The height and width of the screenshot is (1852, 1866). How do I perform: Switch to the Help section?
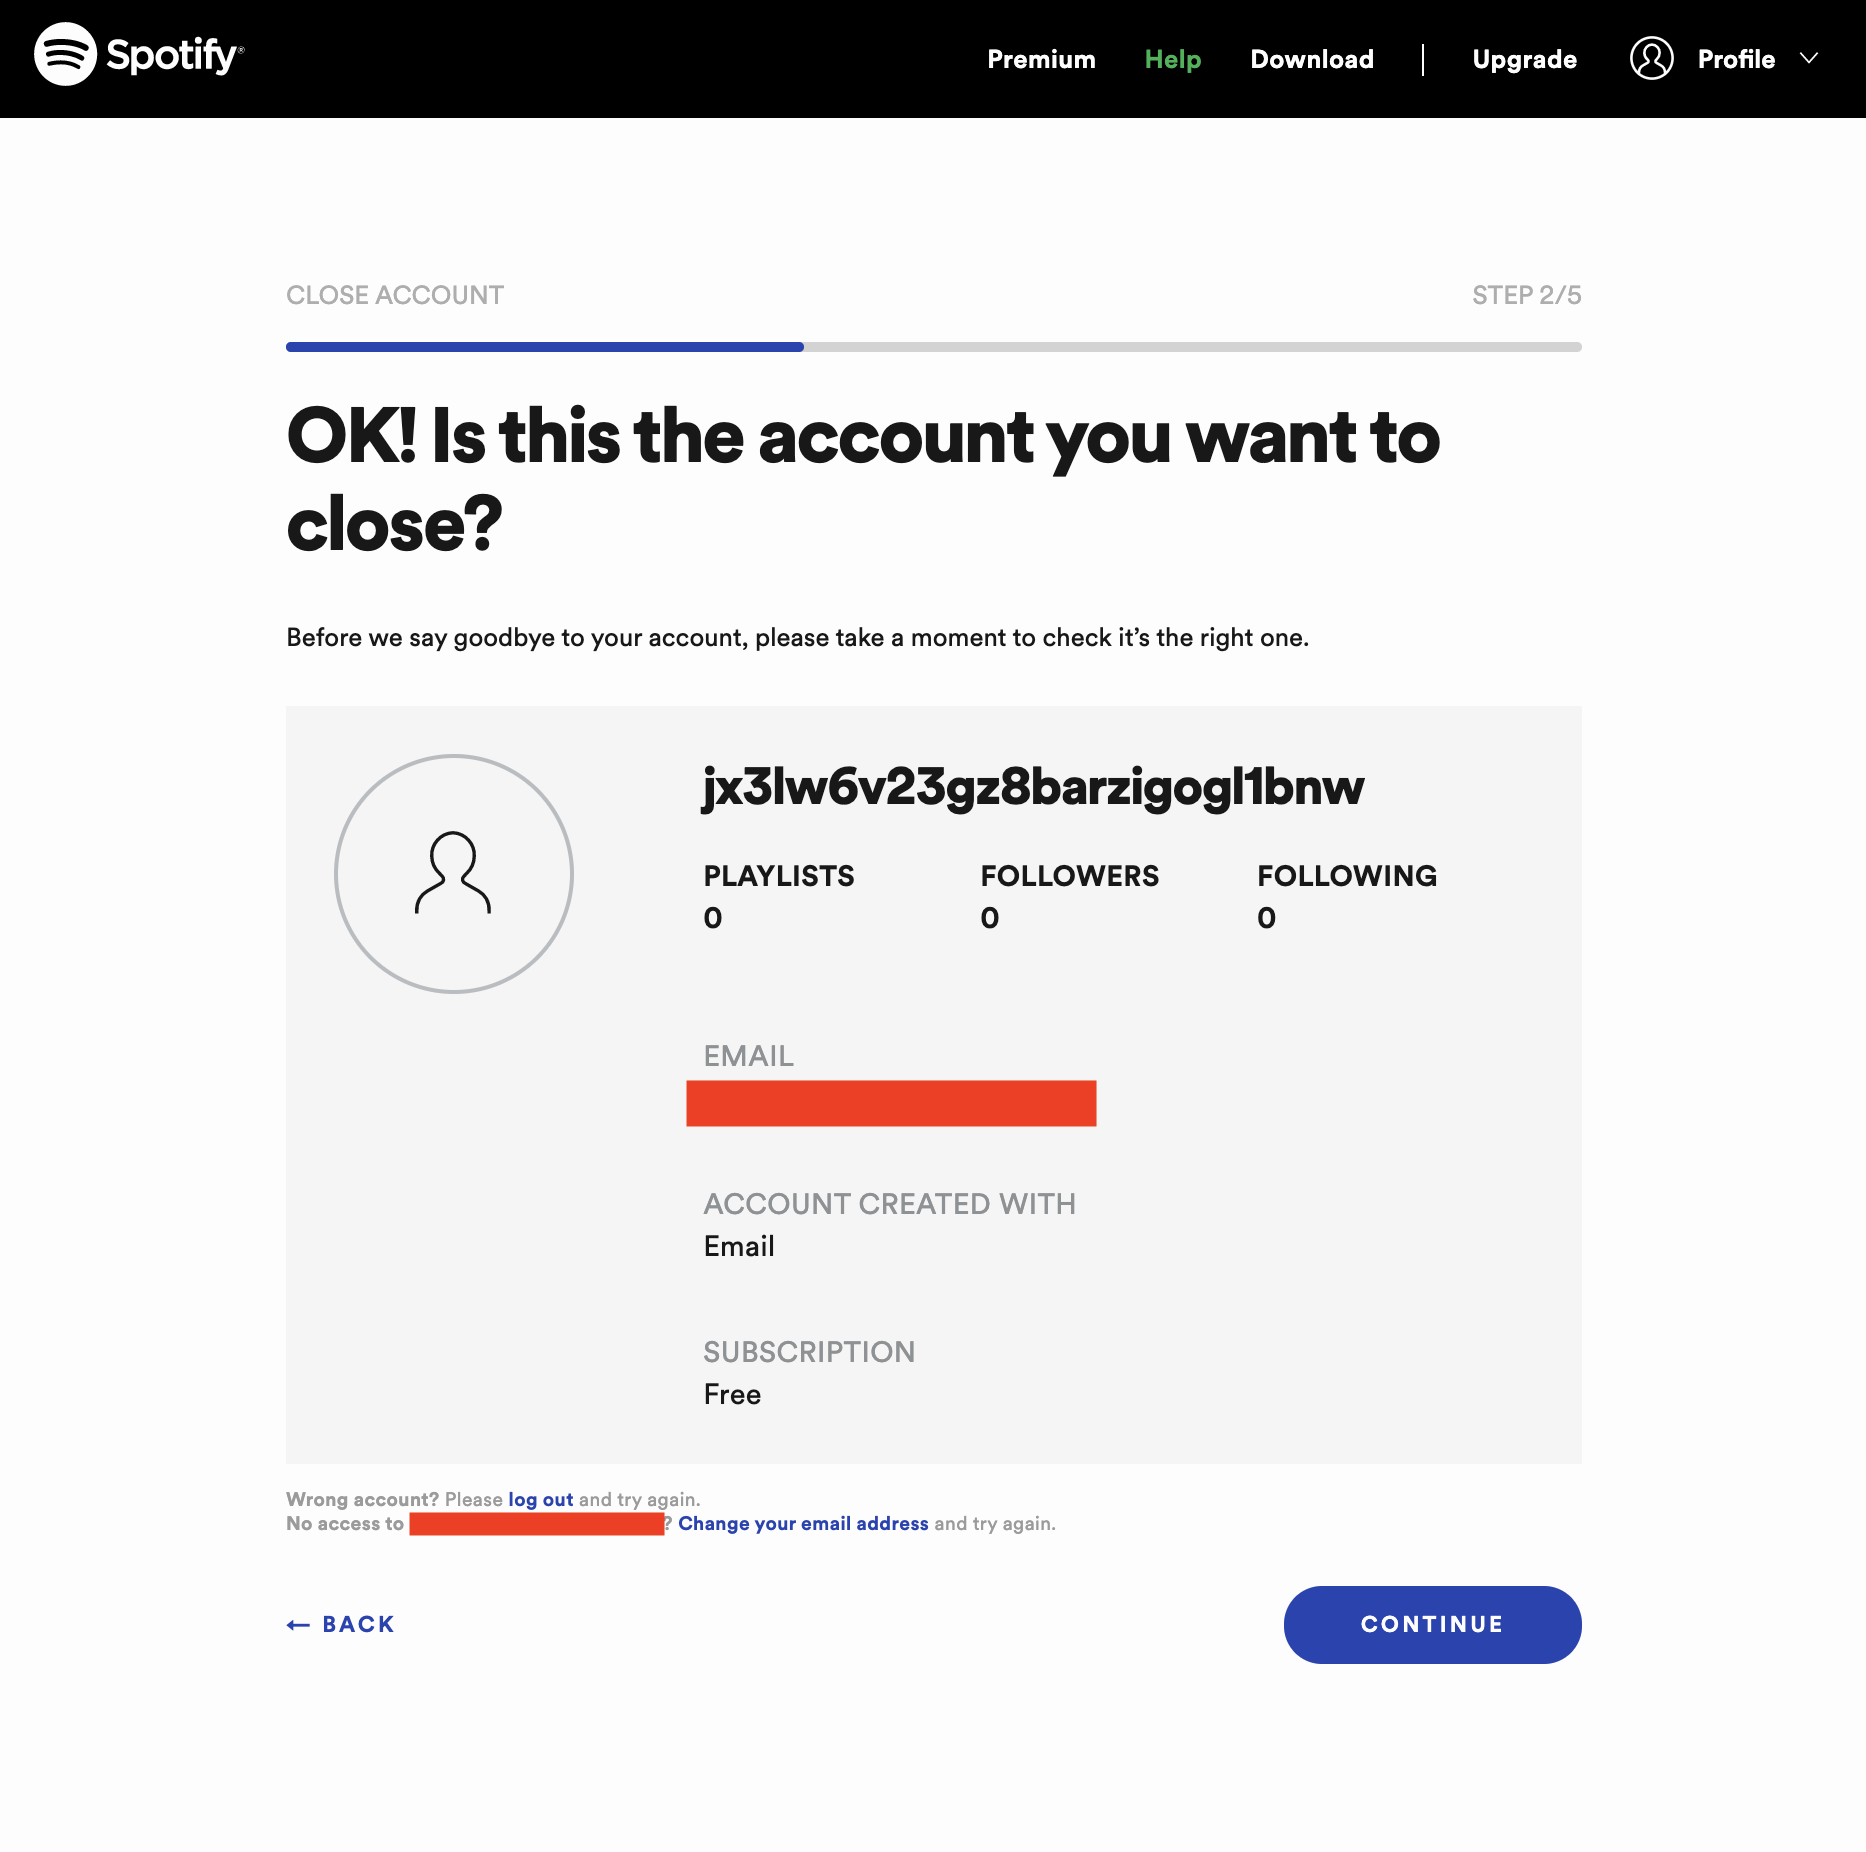(x=1172, y=59)
